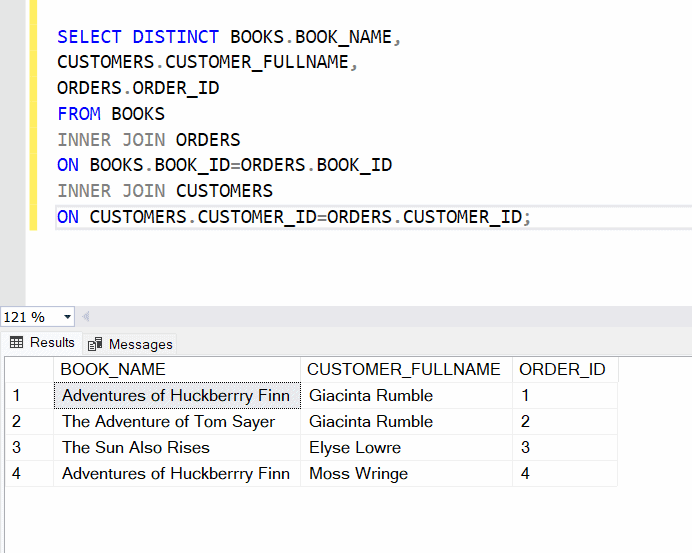The height and width of the screenshot is (553, 692).
Task: Click ON BOOKS.BOOK_ID=ORDERS.BOOK_ID line
Action: tap(225, 166)
